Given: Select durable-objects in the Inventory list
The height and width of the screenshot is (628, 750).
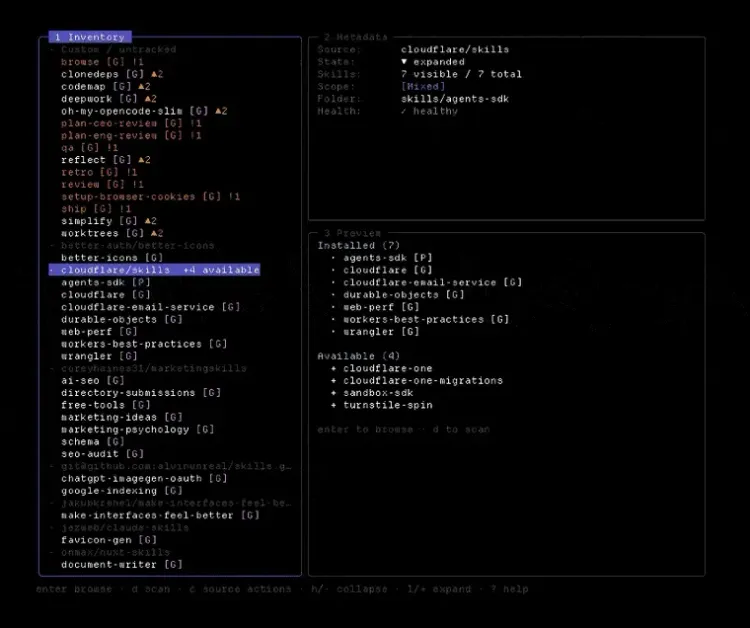Looking at the screenshot, I should [x=121, y=319].
